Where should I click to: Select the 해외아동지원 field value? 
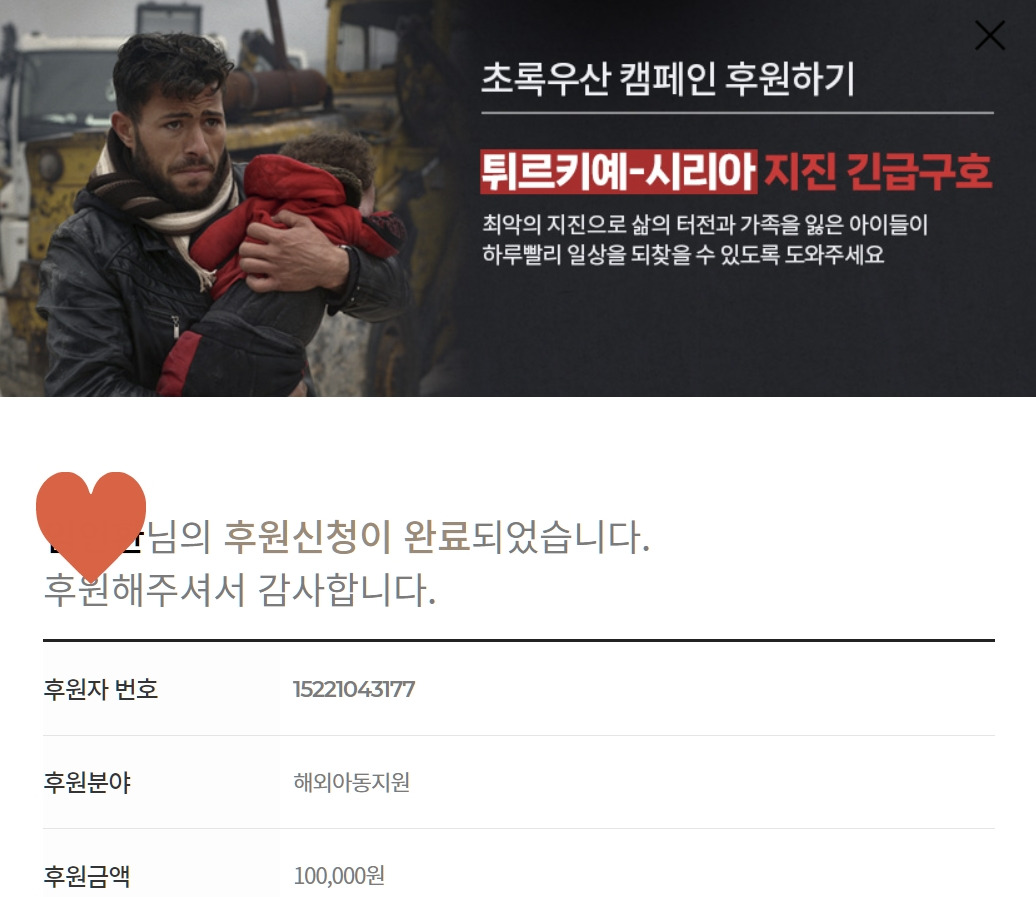pyautogui.click(x=352, y=782)
